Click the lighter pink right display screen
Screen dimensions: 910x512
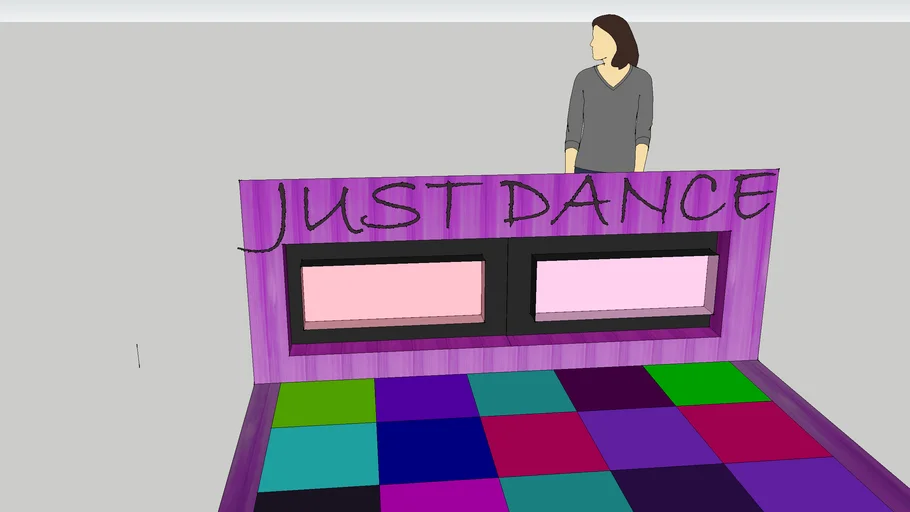pos(625,285)
